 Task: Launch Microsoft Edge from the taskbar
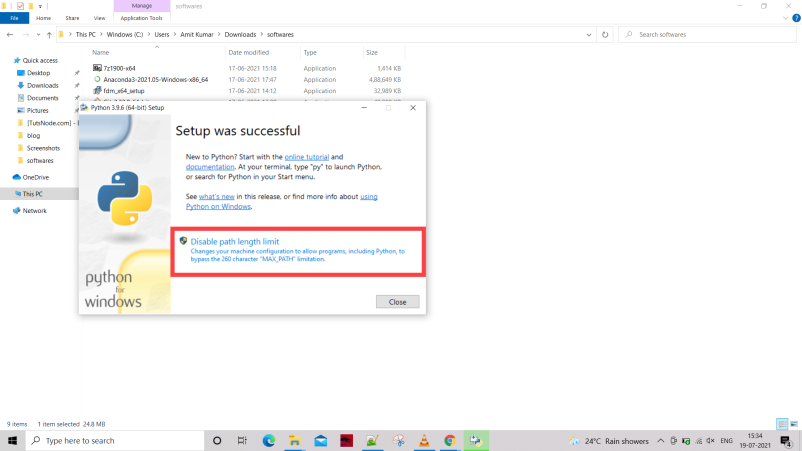pos(269,441)
